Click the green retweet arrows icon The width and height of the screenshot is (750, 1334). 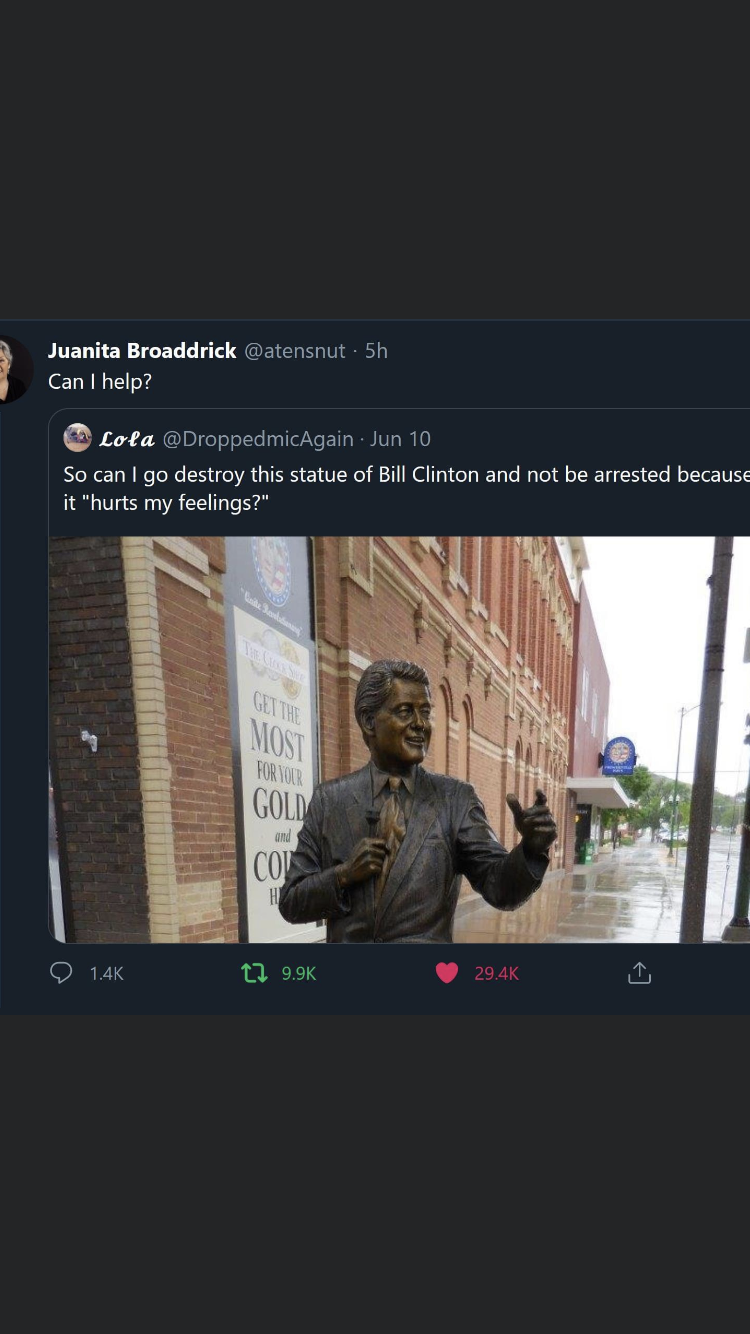pos(255,973)
